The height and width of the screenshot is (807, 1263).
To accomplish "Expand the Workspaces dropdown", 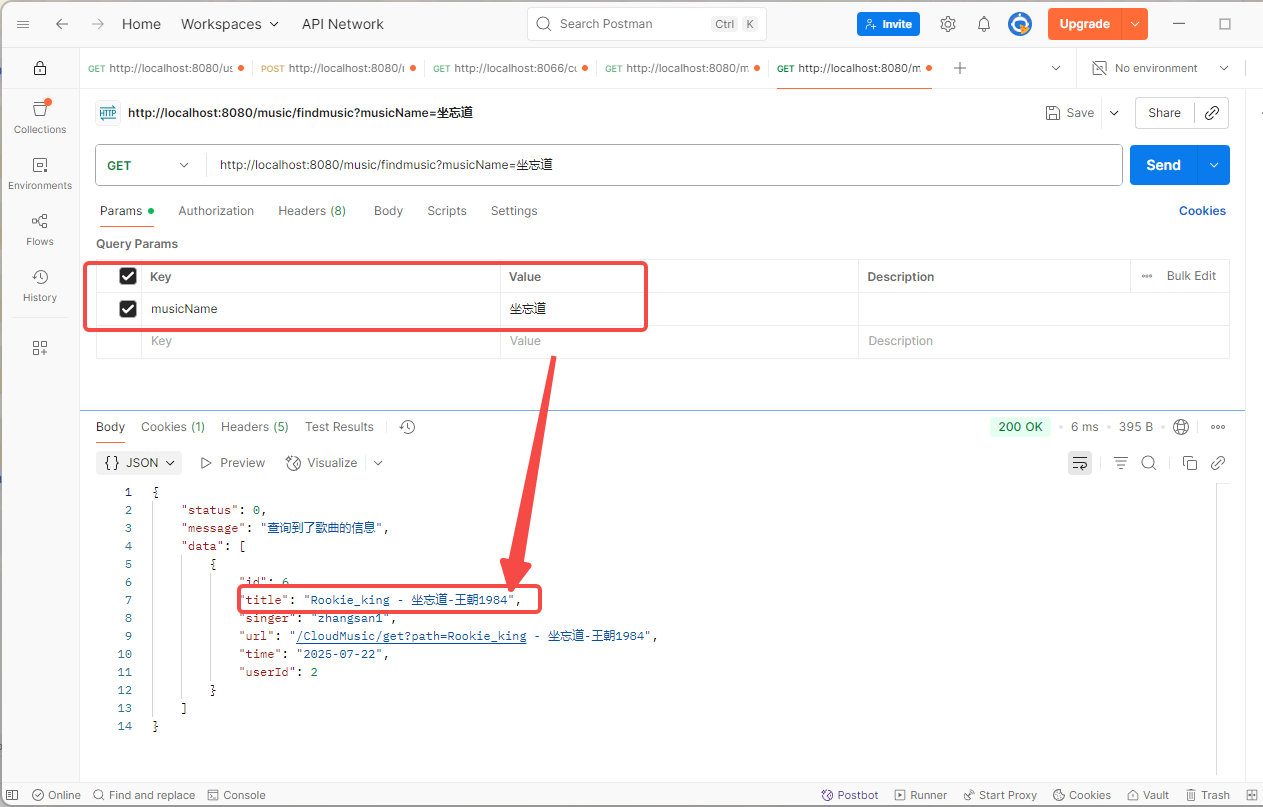I will (x=230, y=24).
